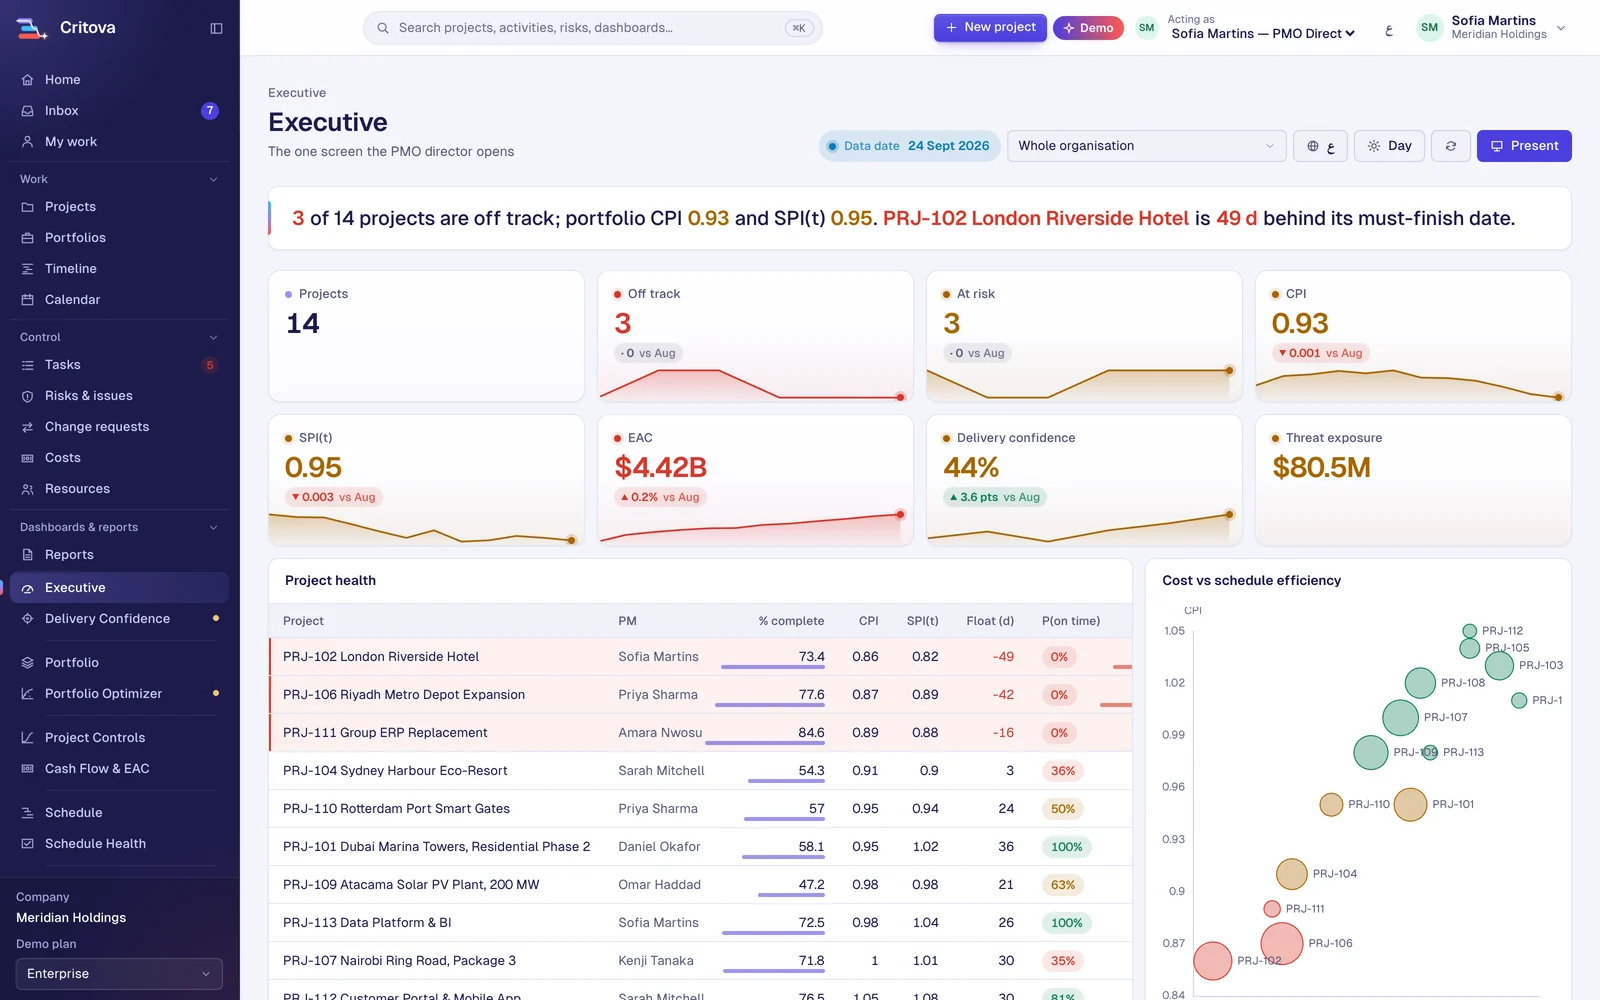Click the Risks & issues shield icon

28,396
